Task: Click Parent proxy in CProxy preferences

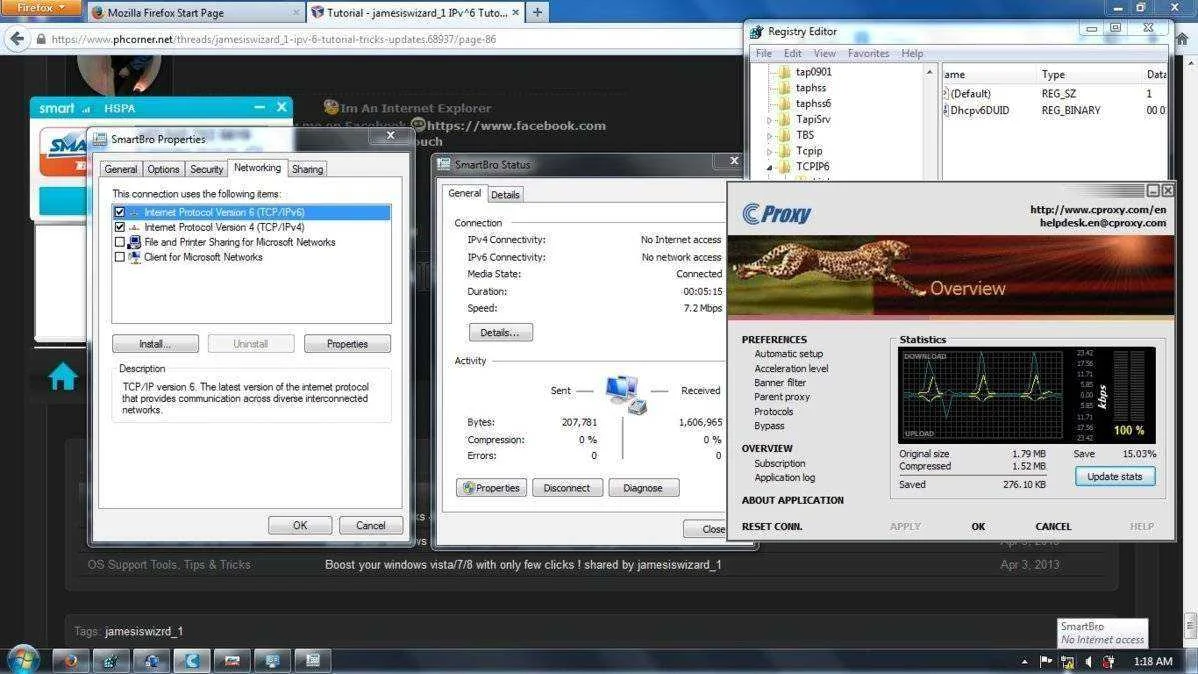Action: (x=782, y=397)
